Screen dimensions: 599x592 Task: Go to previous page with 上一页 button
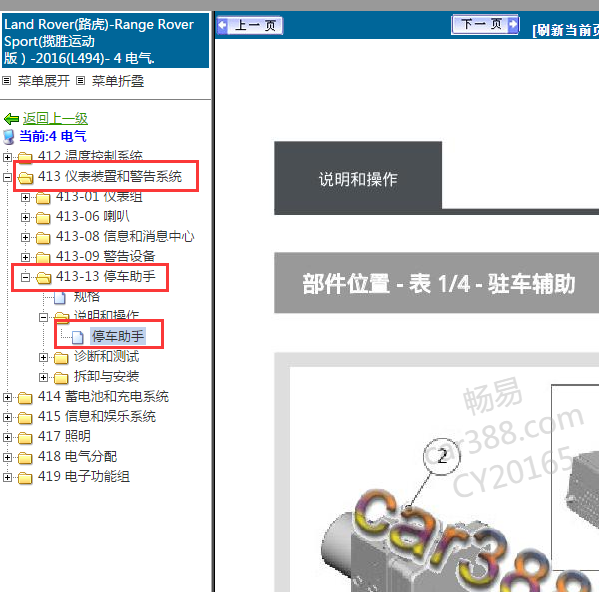coord(250,26)
